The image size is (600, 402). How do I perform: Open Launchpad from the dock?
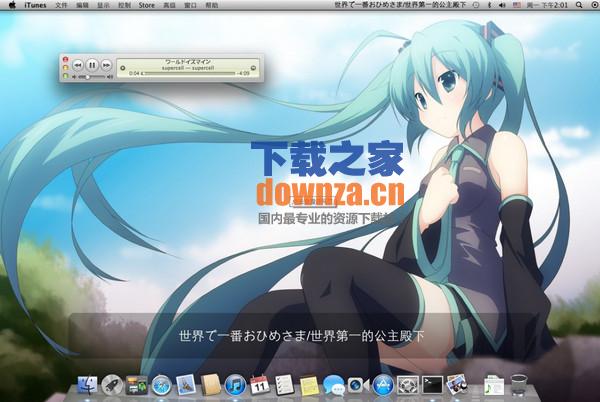point(112,385)
